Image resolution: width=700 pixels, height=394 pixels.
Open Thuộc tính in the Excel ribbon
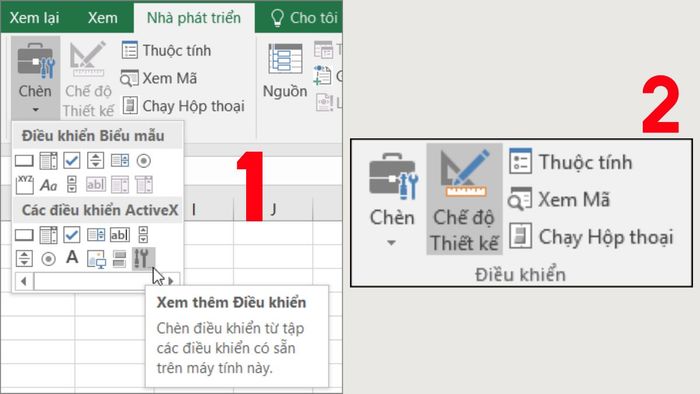pyautogui.click(x=167, y=50)
